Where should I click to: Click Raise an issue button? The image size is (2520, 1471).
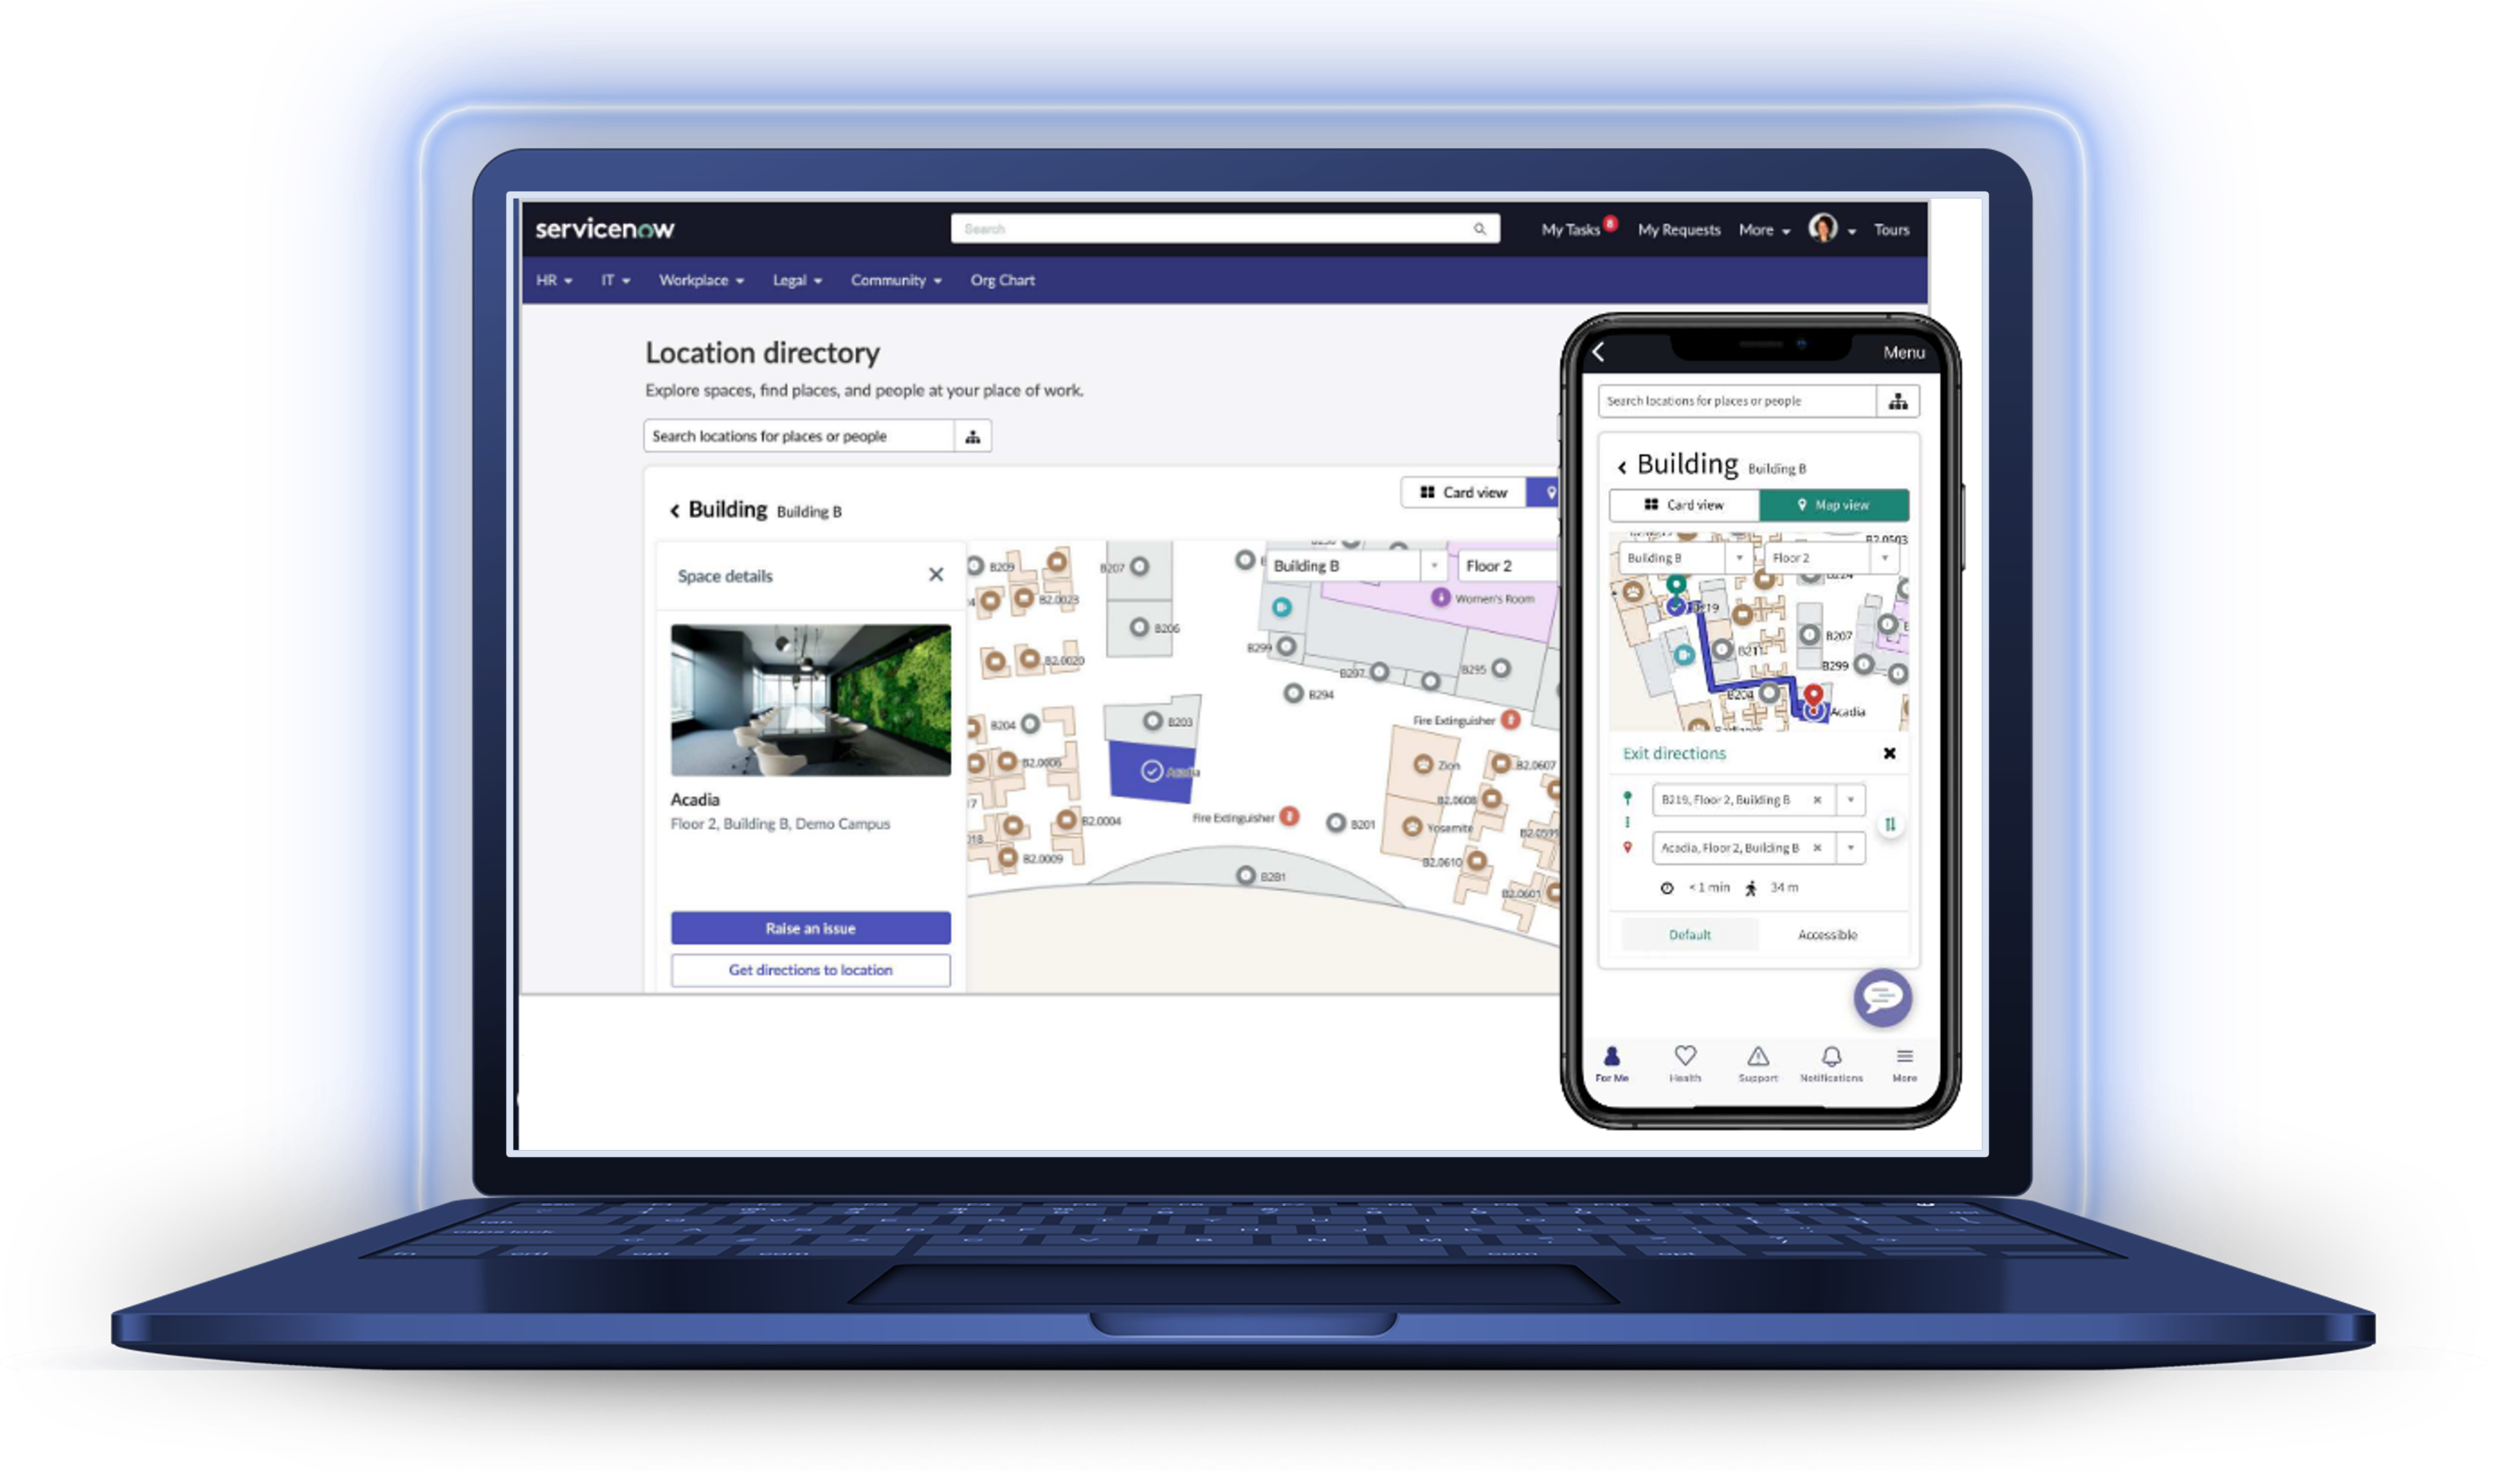click(x=812, y=927)
